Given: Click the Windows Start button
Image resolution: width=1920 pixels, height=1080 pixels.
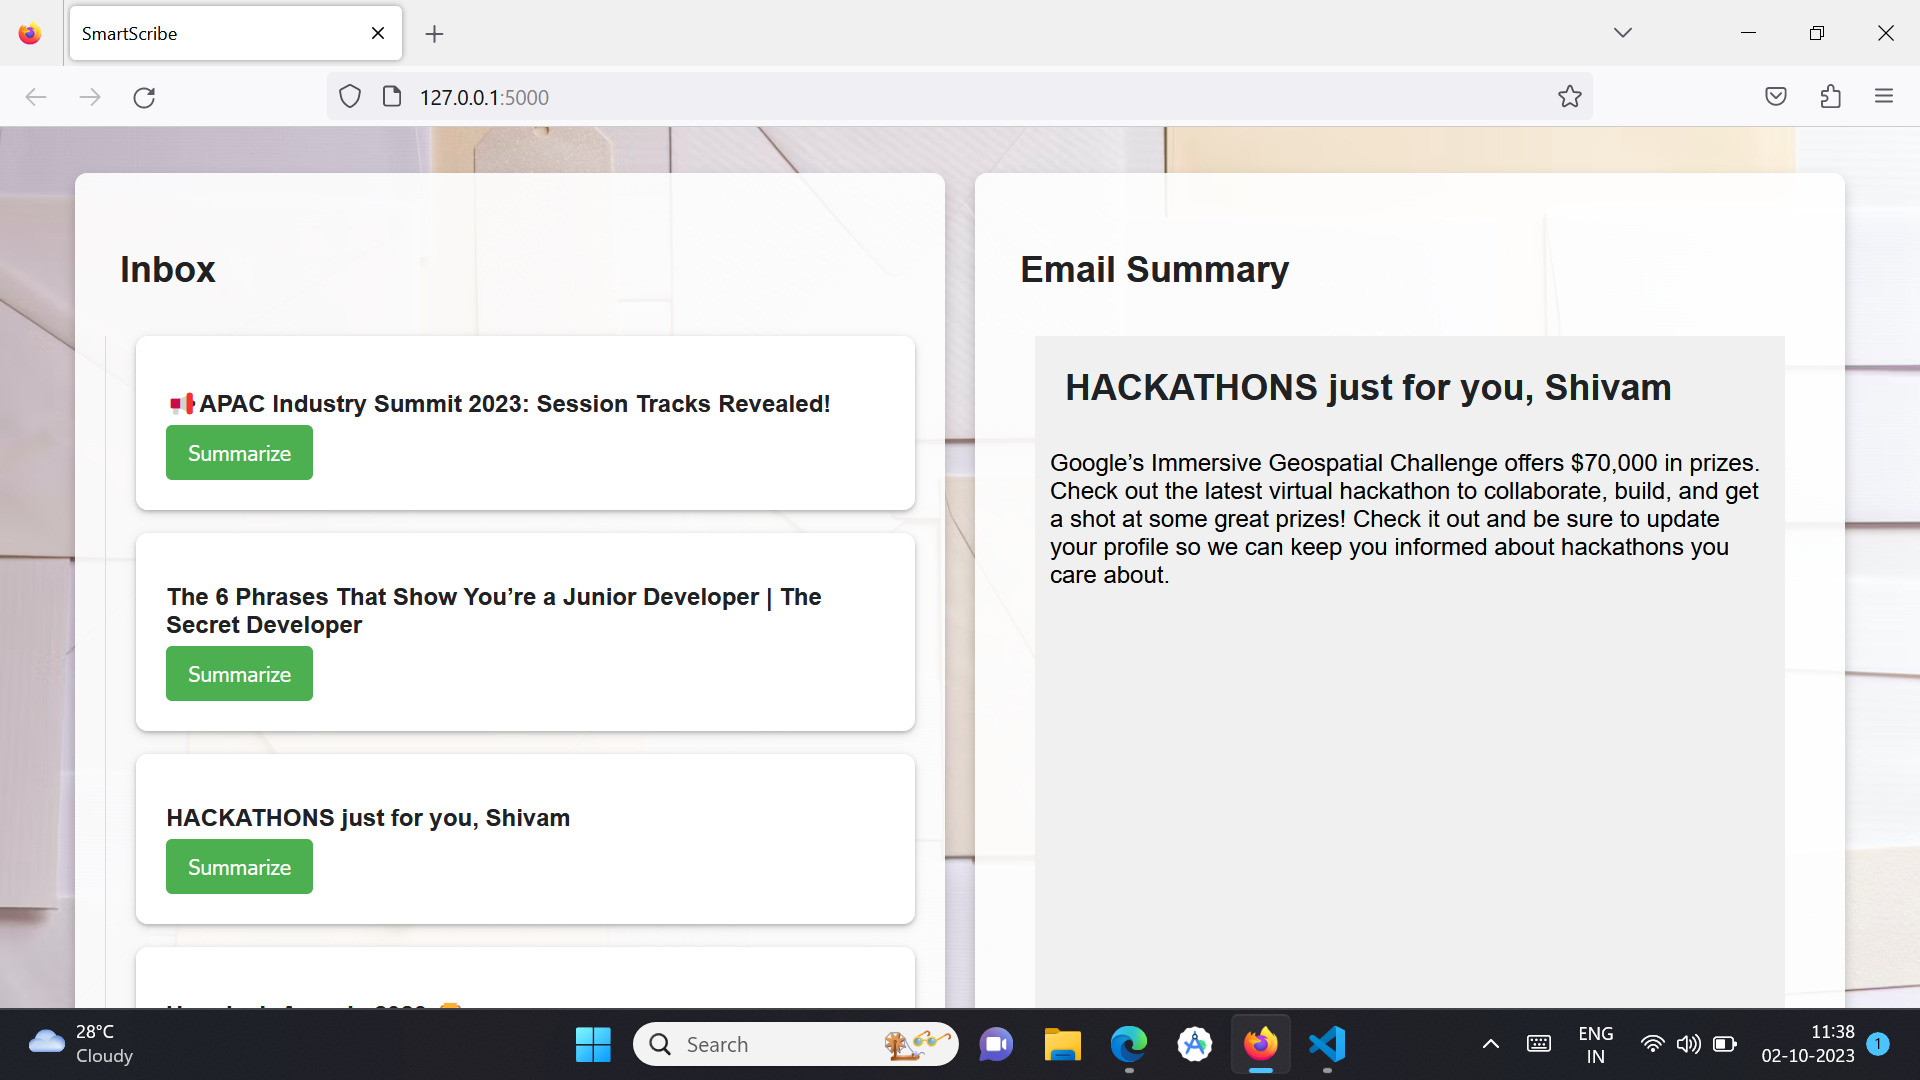Looking at the screenshot, I should 593,1044.
